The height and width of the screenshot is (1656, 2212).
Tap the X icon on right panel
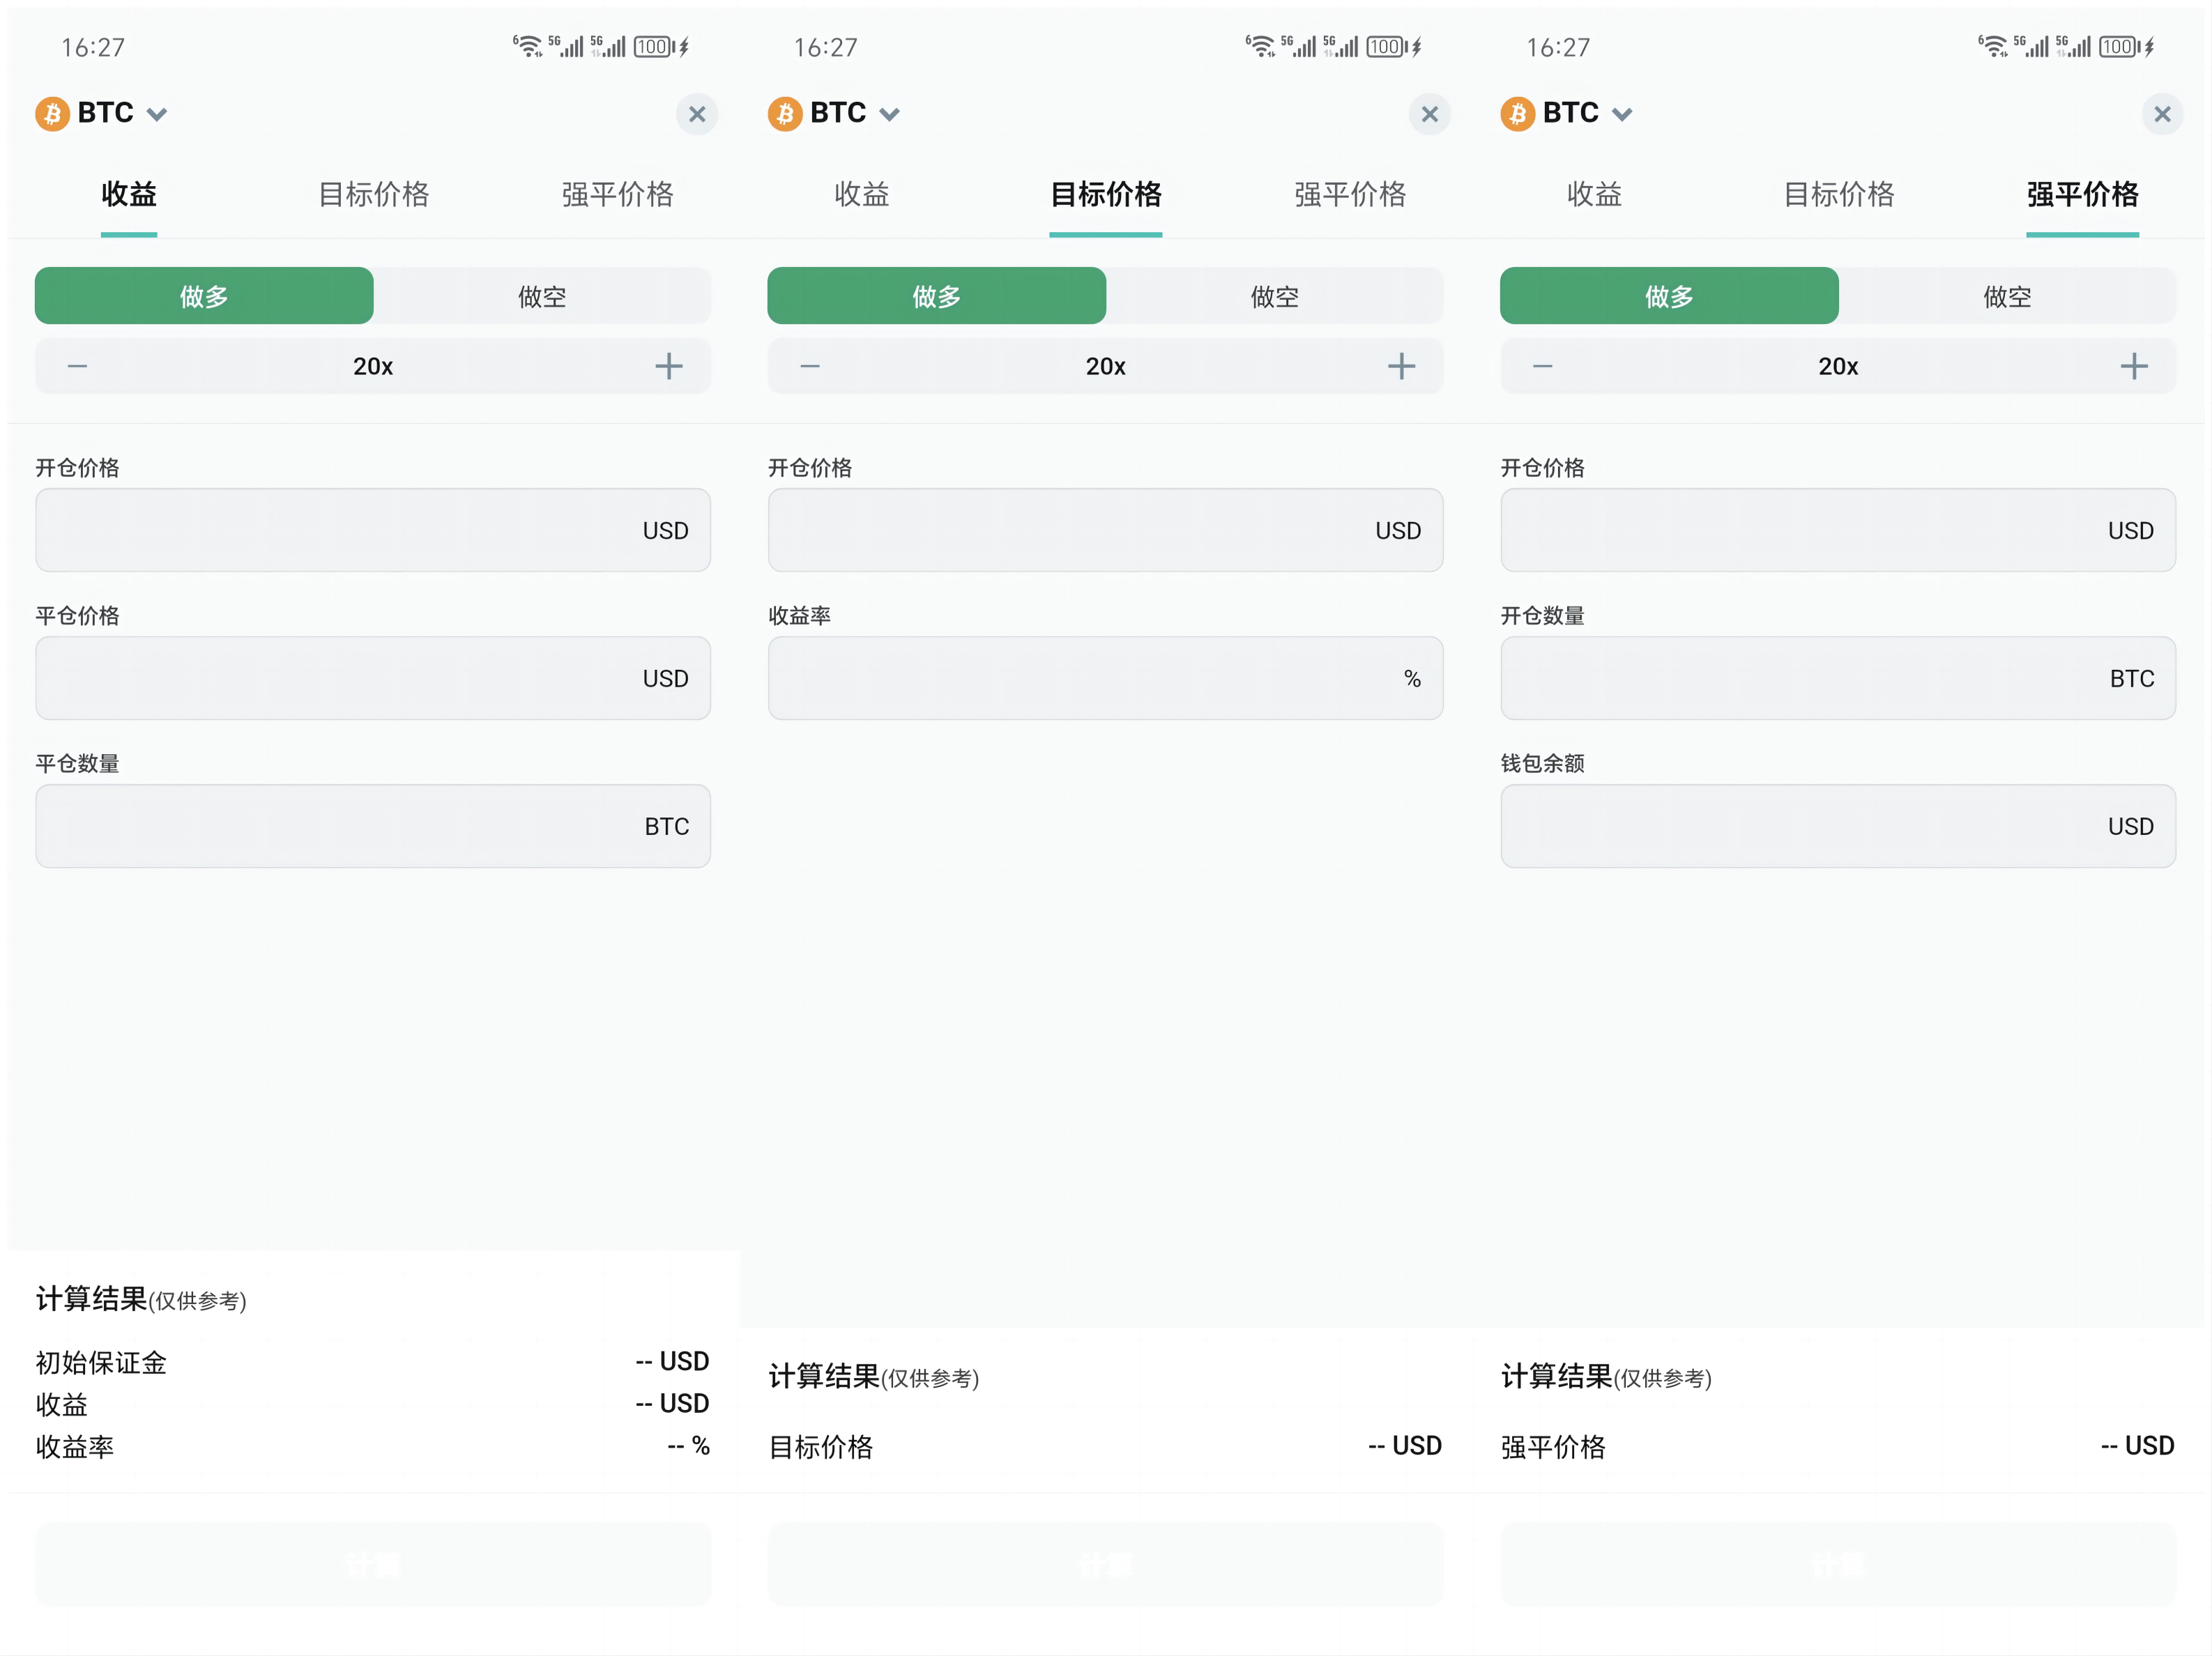coord(2162,114)
